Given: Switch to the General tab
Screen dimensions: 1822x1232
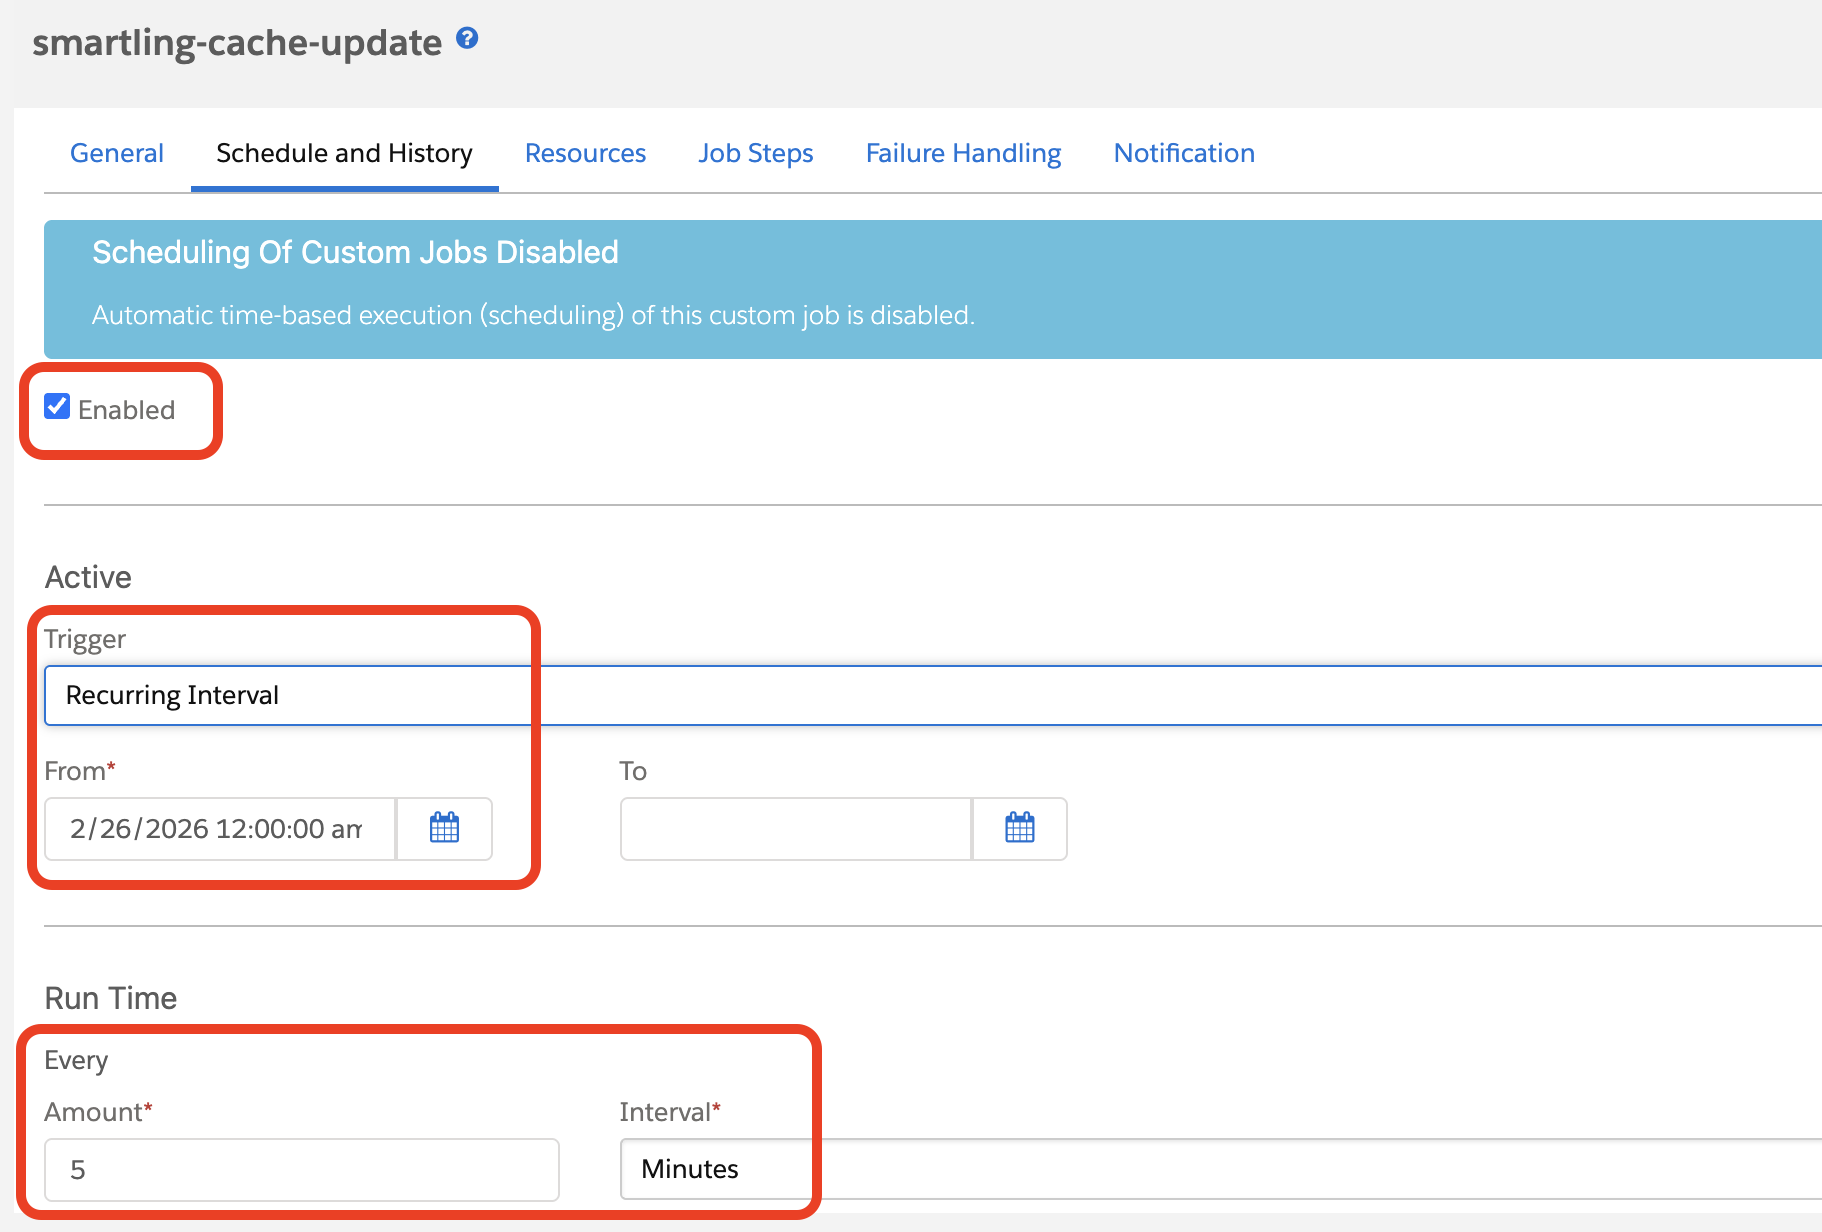Looking at the screenshot, I should point(117,153).
